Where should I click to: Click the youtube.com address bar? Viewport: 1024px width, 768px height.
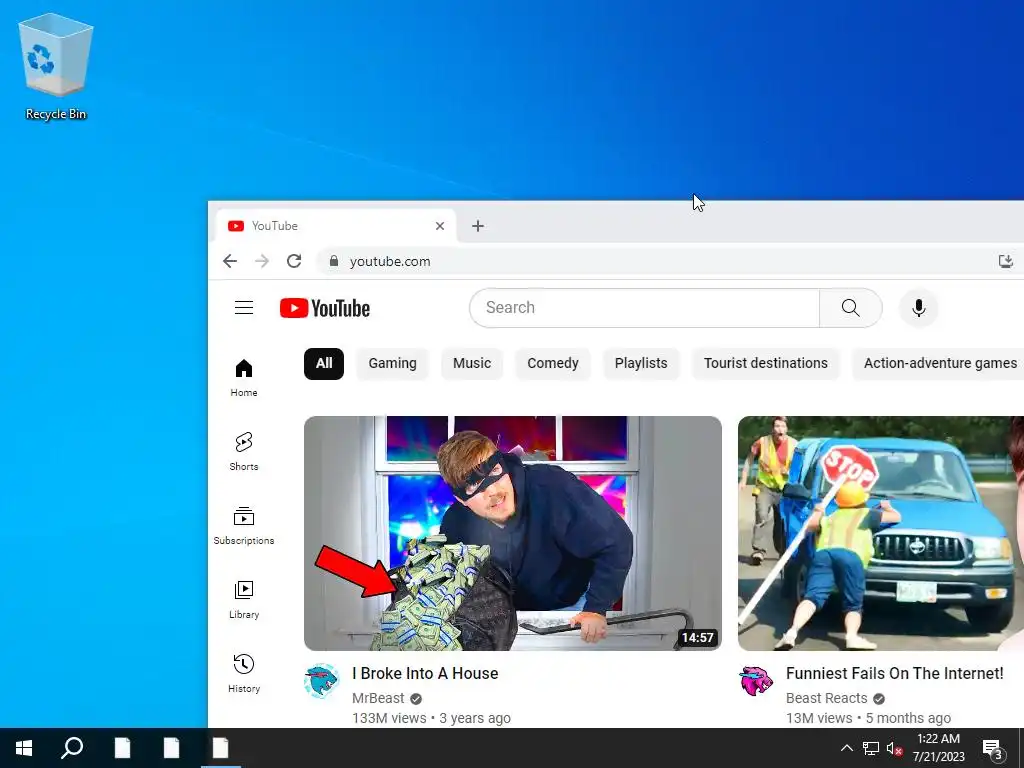pyautogui.click(x=666, y=261)
